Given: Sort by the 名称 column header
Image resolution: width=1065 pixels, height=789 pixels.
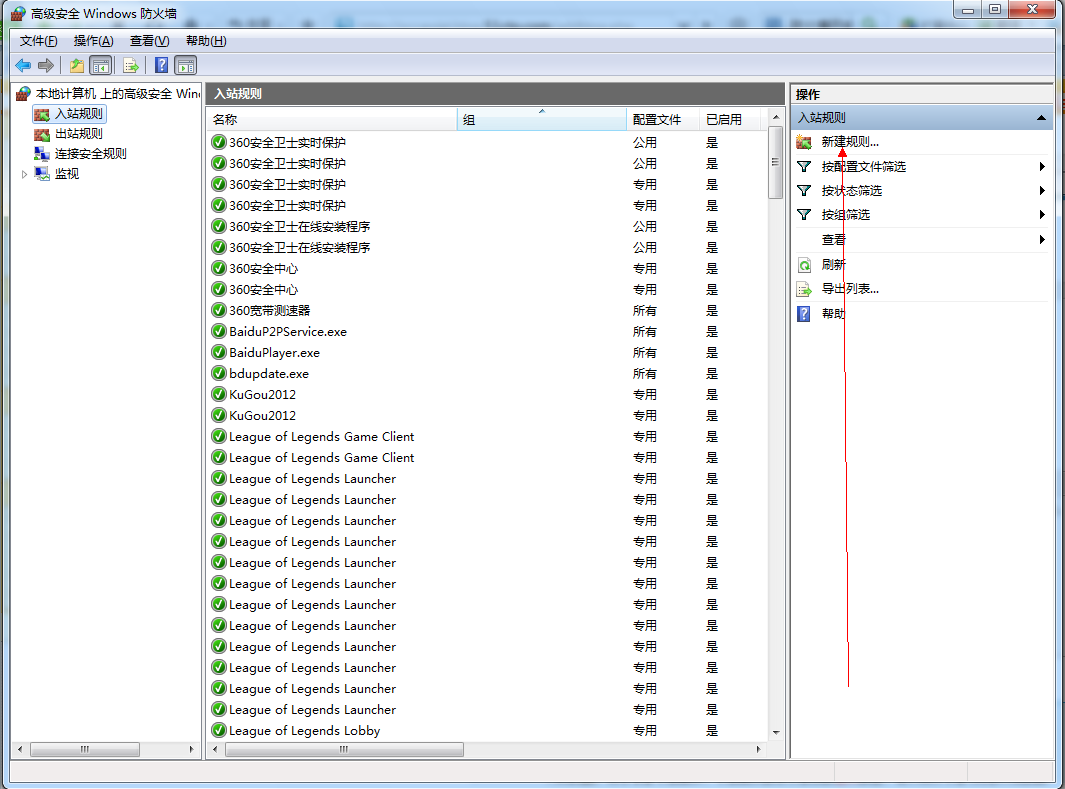Looking at the screenshot, I should click(332, 120).
